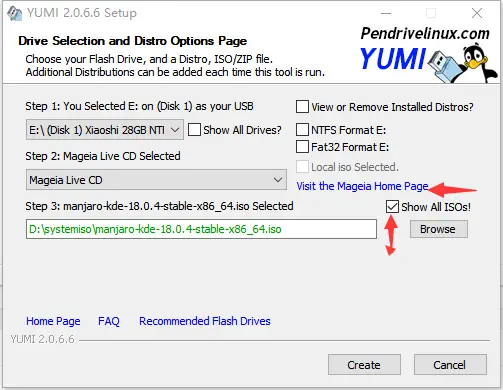Click the drive dropdown chevron arrow

pos(175,130)
